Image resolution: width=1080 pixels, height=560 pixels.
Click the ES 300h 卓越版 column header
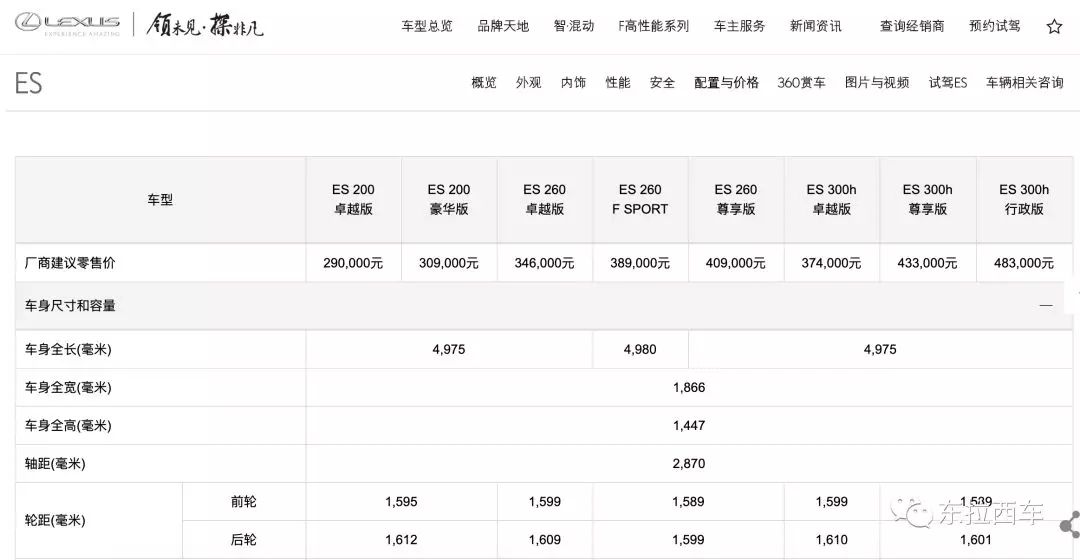[831, 199]
